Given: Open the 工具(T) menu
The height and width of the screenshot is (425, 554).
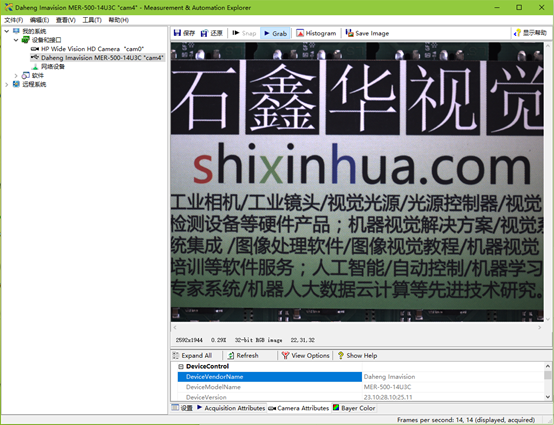Looking at the screenshot, I should click(92, 20).
